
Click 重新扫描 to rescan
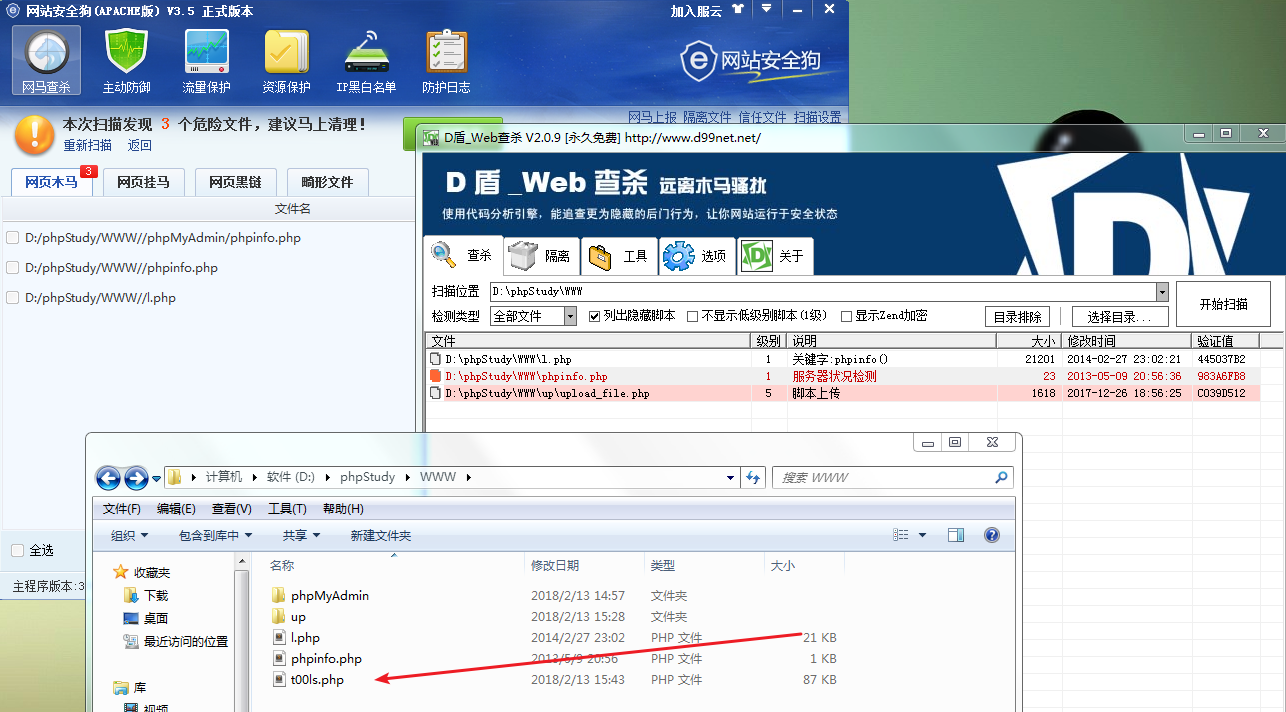pyautogui.click(x=88, y=145)
